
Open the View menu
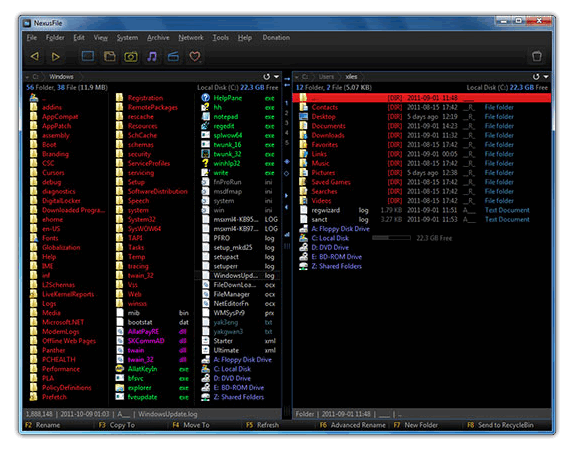100,37
